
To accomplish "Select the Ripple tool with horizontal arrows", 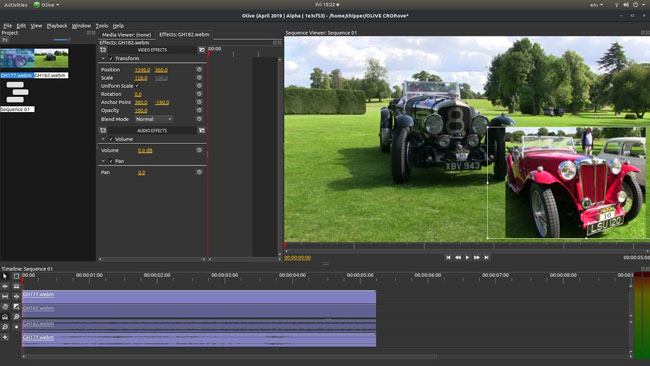I will (x=5, y=286).
